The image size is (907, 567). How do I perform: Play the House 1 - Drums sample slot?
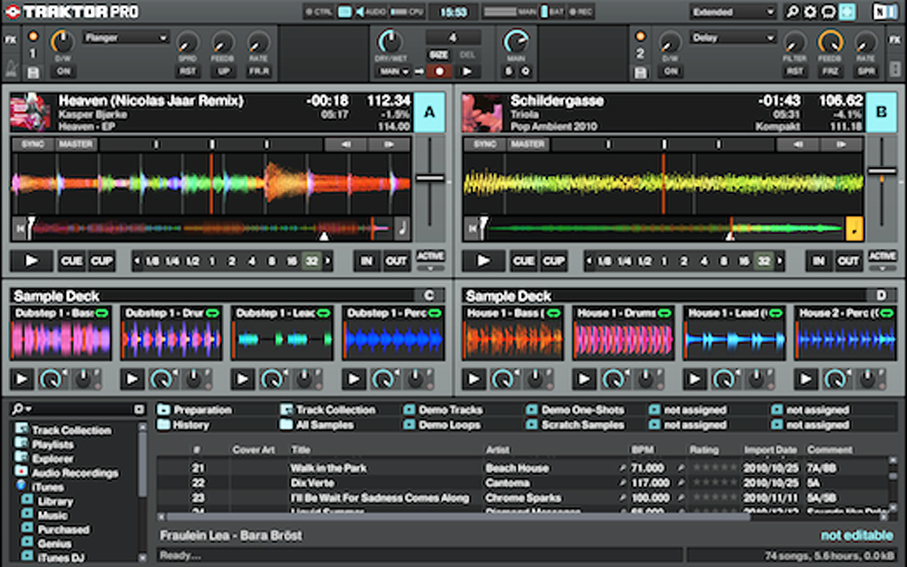(584, 380)
